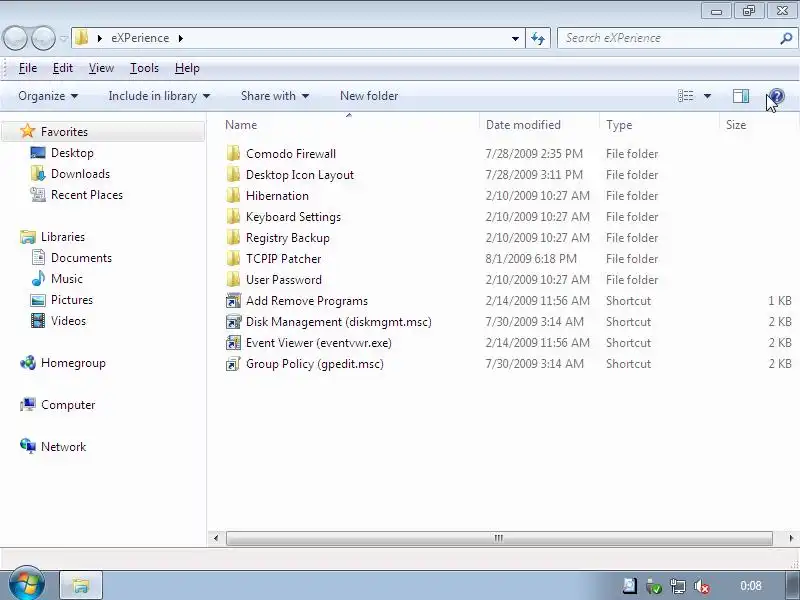Click the change view icon
This screenshot has height=600, width=800.
tap(685, 96)
